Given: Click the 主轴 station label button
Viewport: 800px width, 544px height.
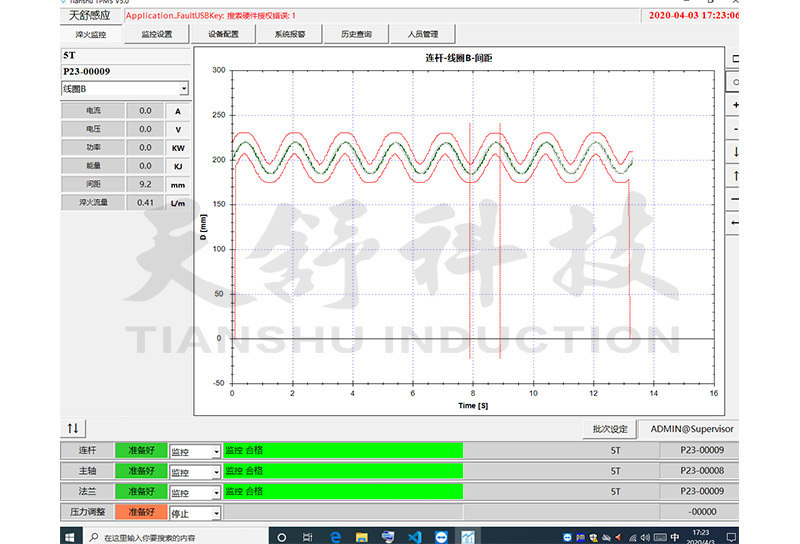Looking at the screenshot, I should coord(87,471).
